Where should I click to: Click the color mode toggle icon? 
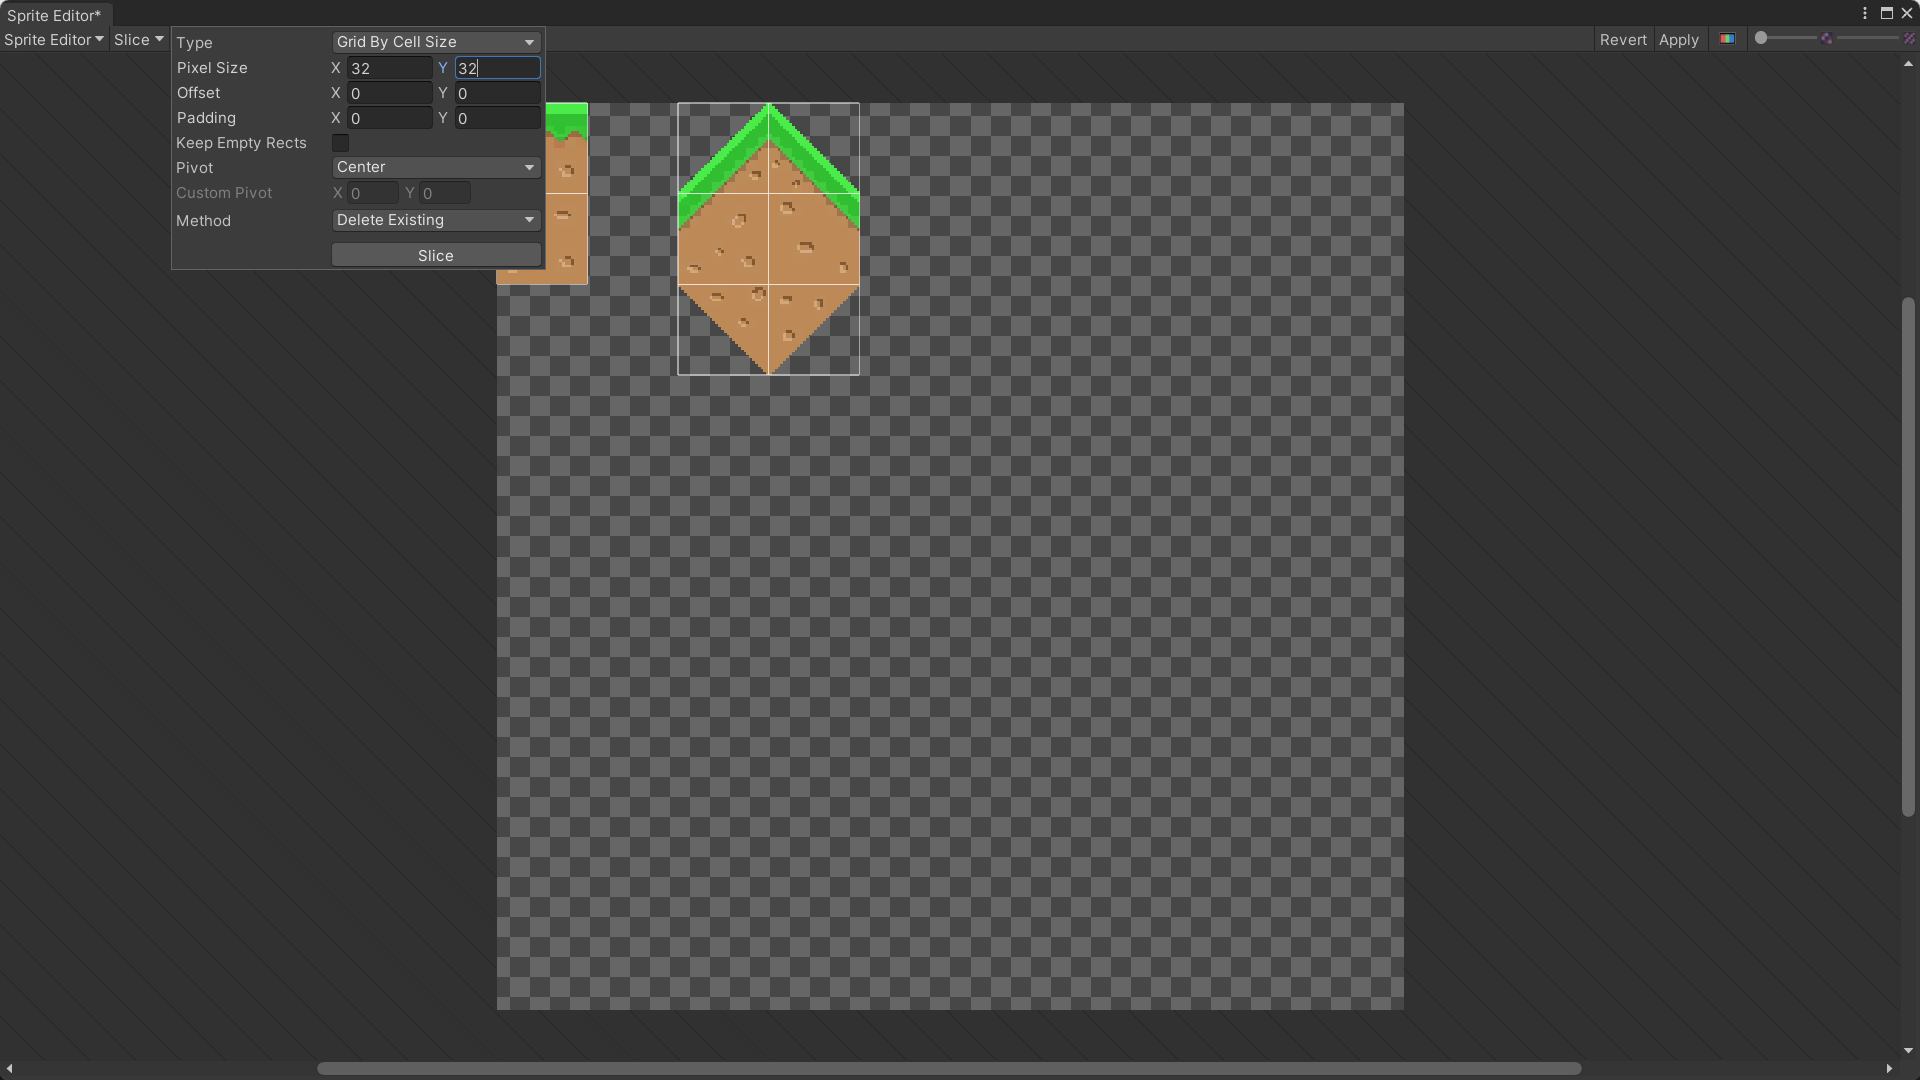point(1726,38)
